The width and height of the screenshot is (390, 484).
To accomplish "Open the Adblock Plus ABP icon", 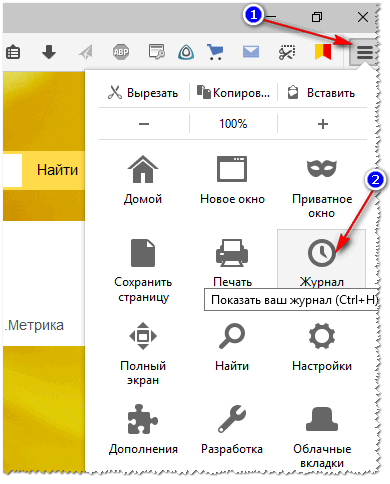I will [121, 52].
